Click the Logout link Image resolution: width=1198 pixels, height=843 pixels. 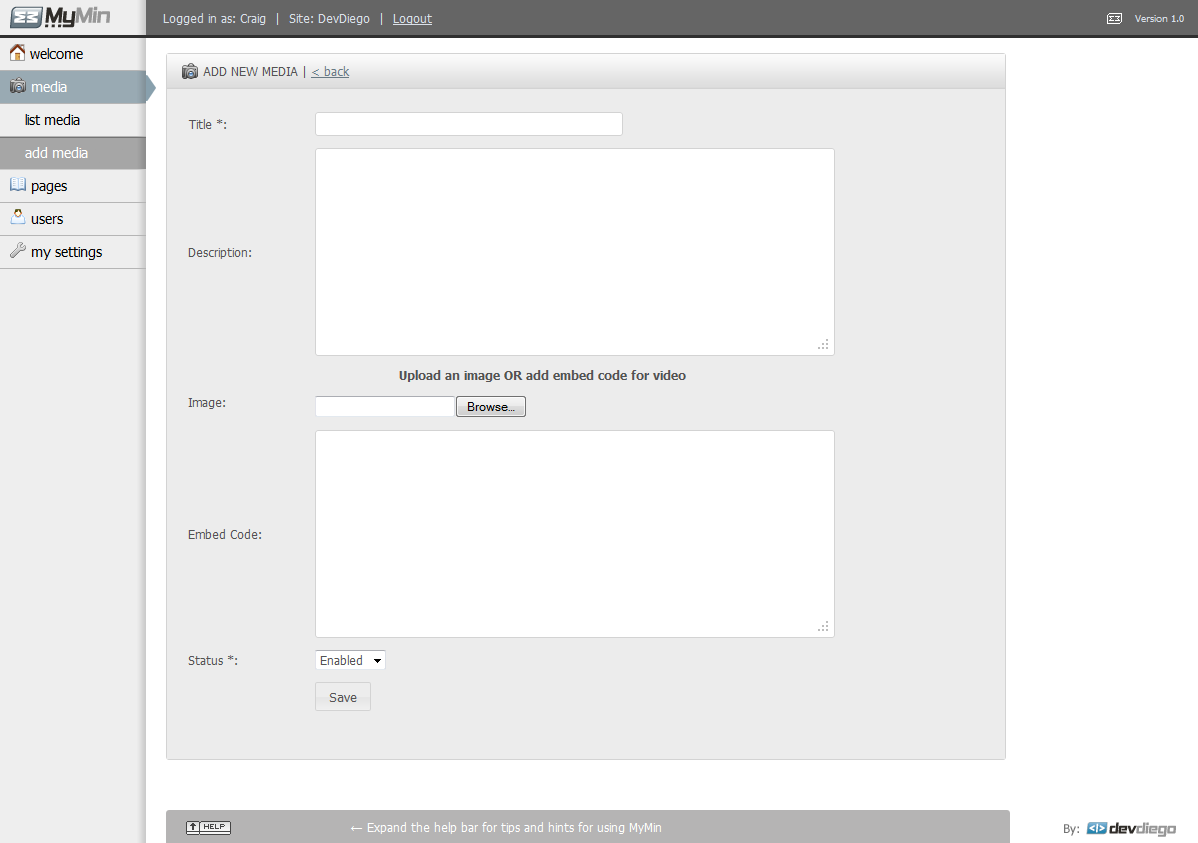point(412,19)
